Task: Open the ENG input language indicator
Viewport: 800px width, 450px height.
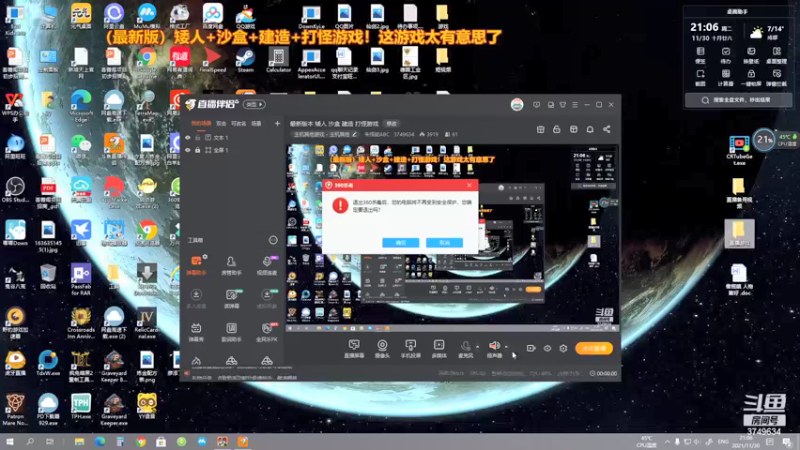Action: pyautogui.click(x=723, y=442)
